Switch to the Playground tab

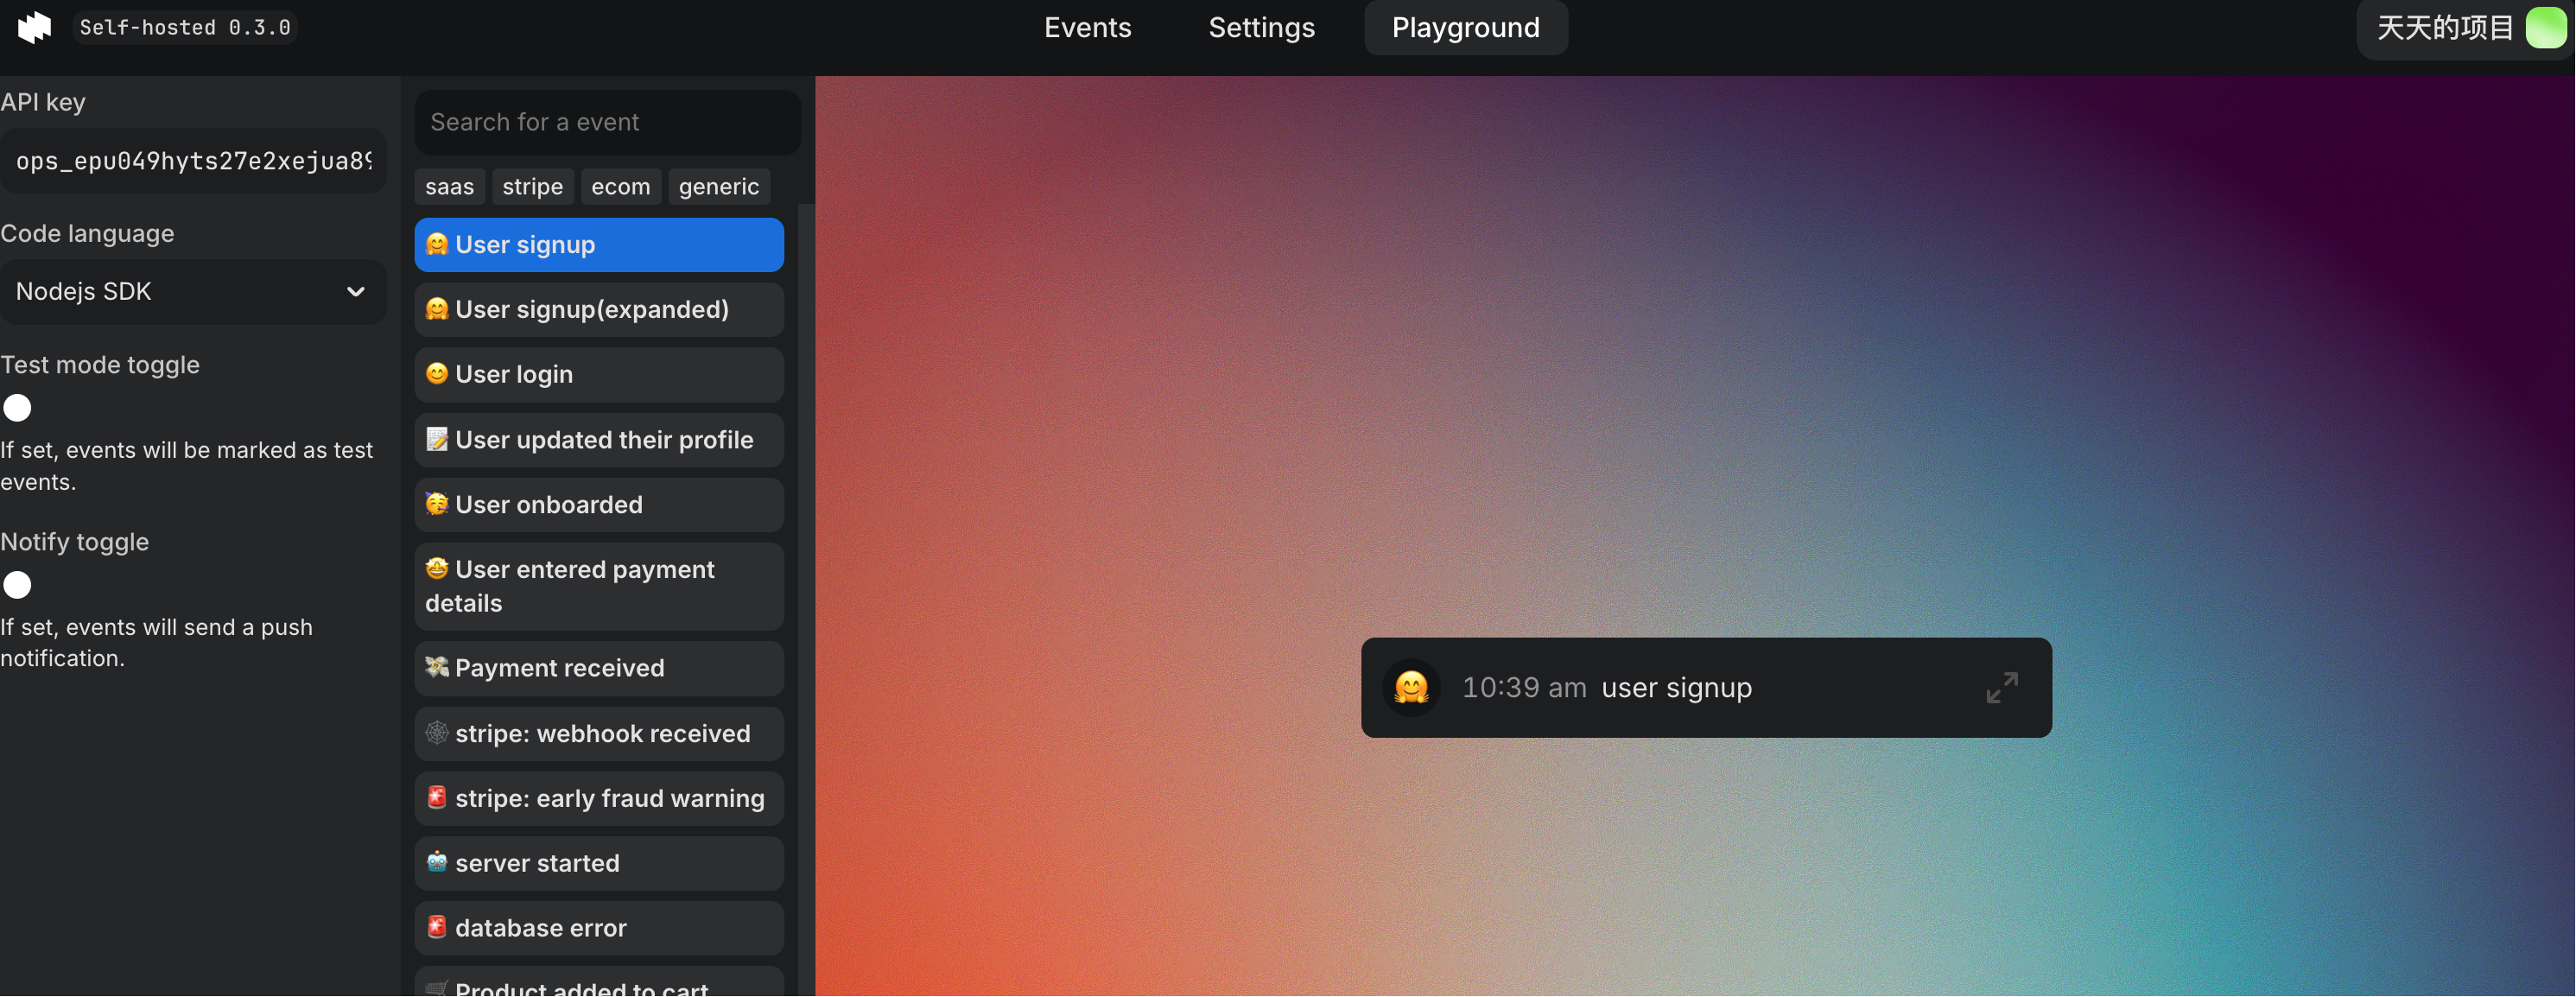point(1465,27)
